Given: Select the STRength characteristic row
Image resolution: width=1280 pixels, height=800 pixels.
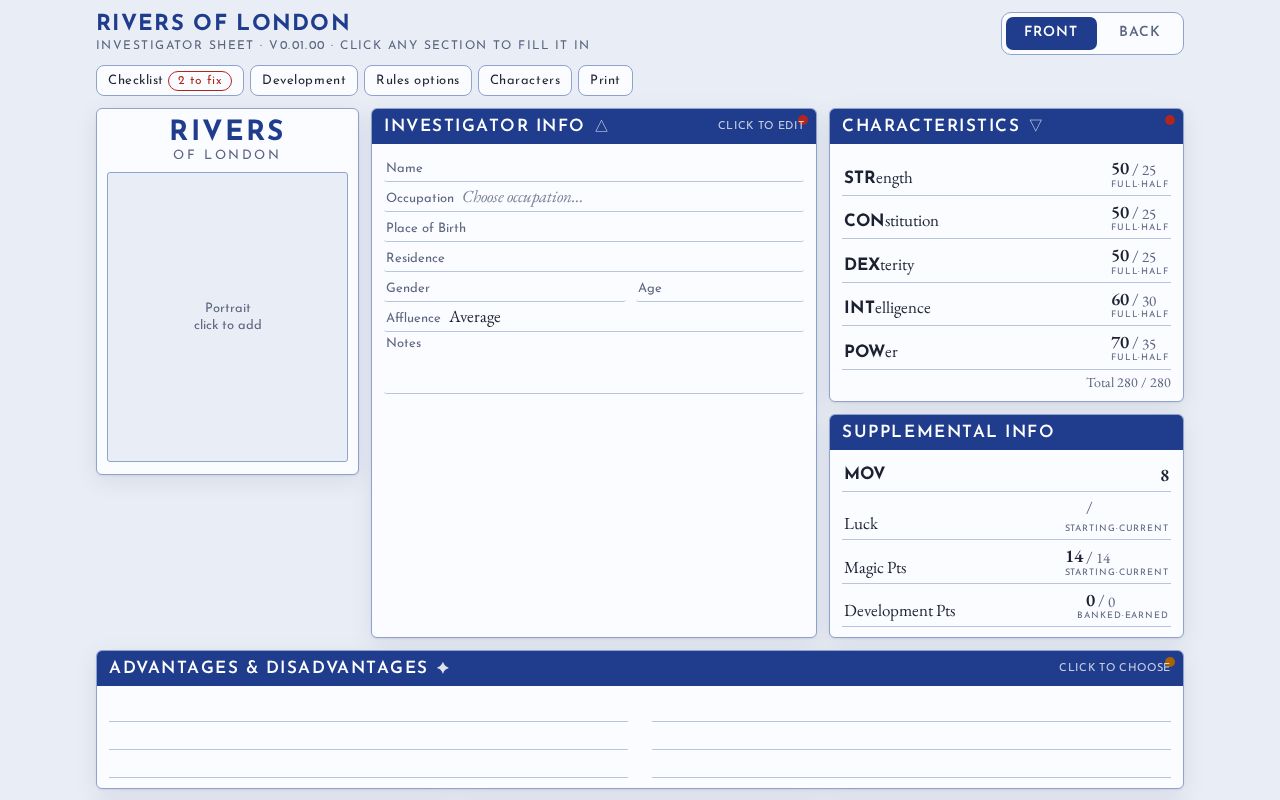Looking at the screenshot, I should (x=1006, y=175).
